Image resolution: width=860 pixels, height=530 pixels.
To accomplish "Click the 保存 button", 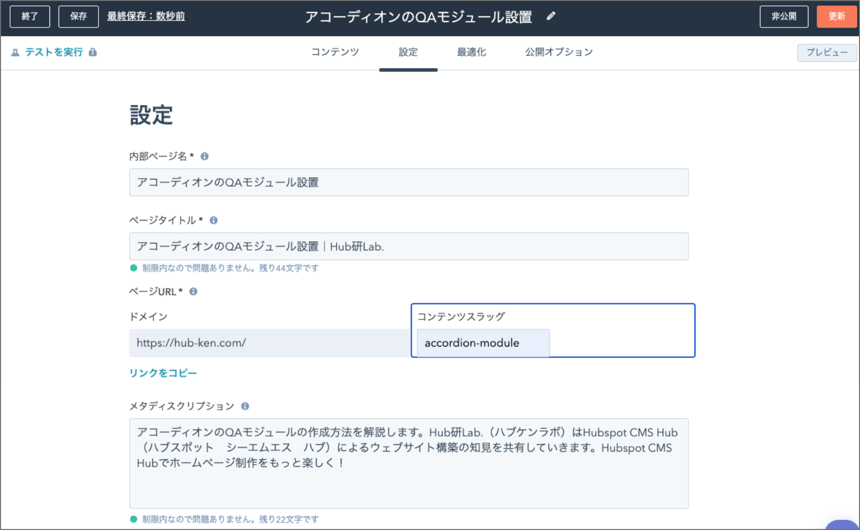I will pyautogui.click(x=78, y=16).
